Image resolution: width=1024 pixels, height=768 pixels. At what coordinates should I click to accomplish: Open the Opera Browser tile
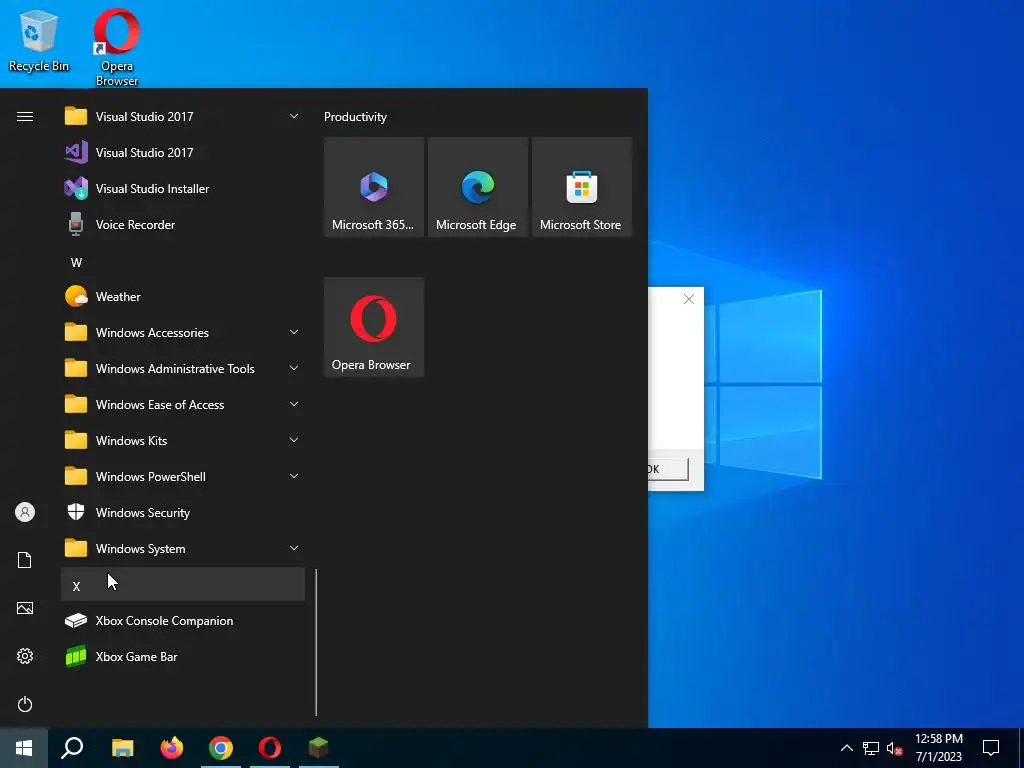(374, 327)
